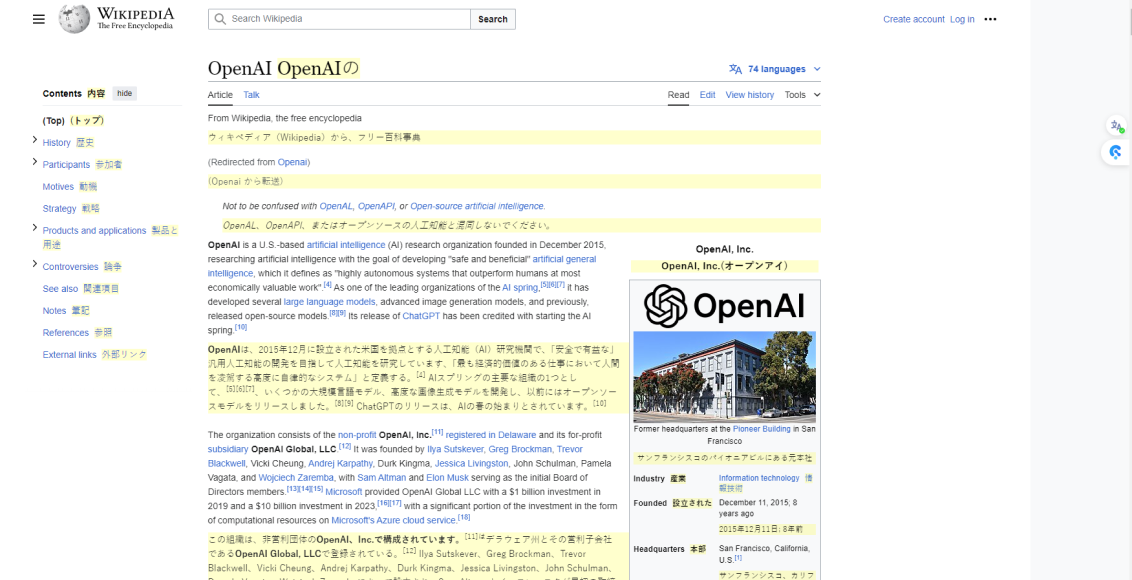Open the OpenAL hatnote link
Viewport: 1132px width, 580px height.
click(336, 206)
